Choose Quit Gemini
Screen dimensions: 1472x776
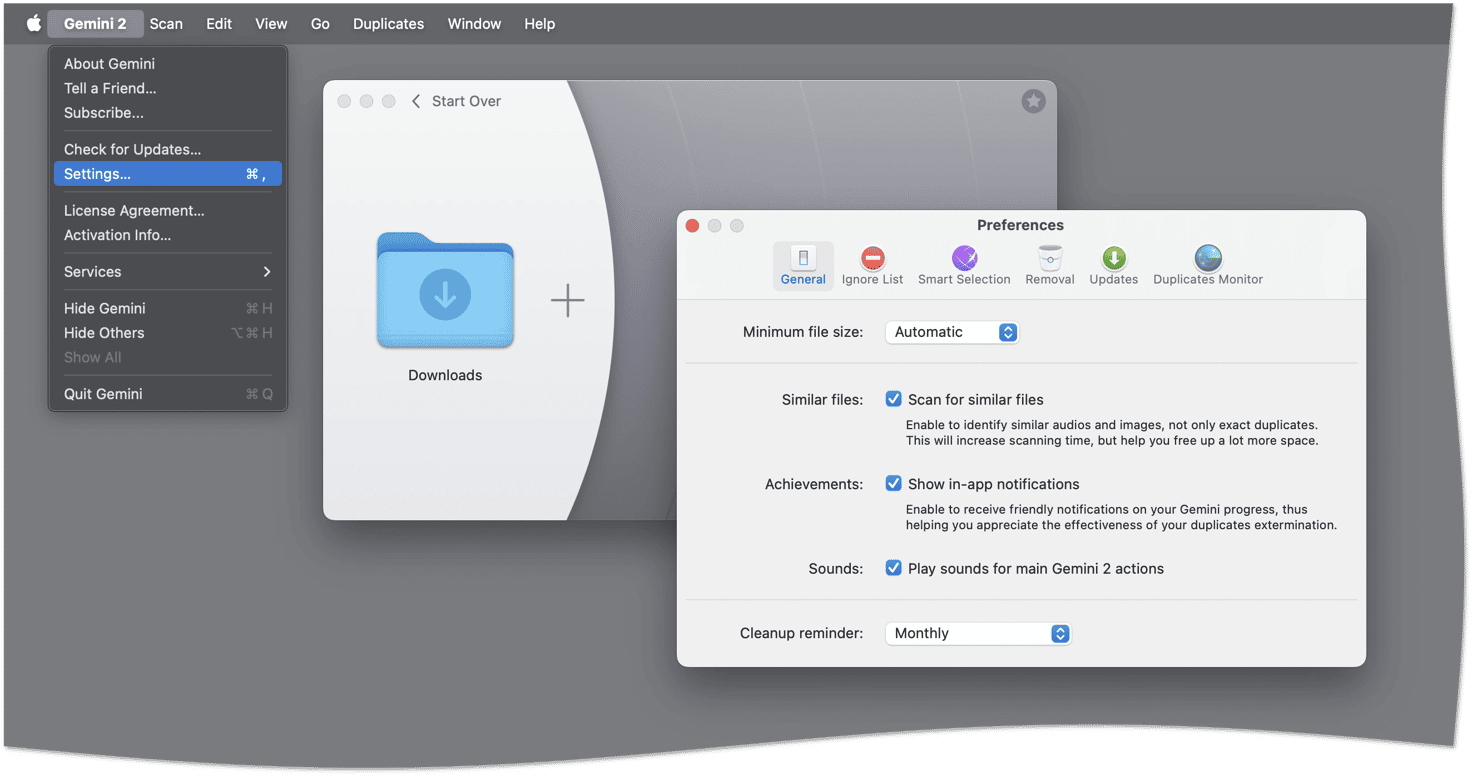coord(167,394)
